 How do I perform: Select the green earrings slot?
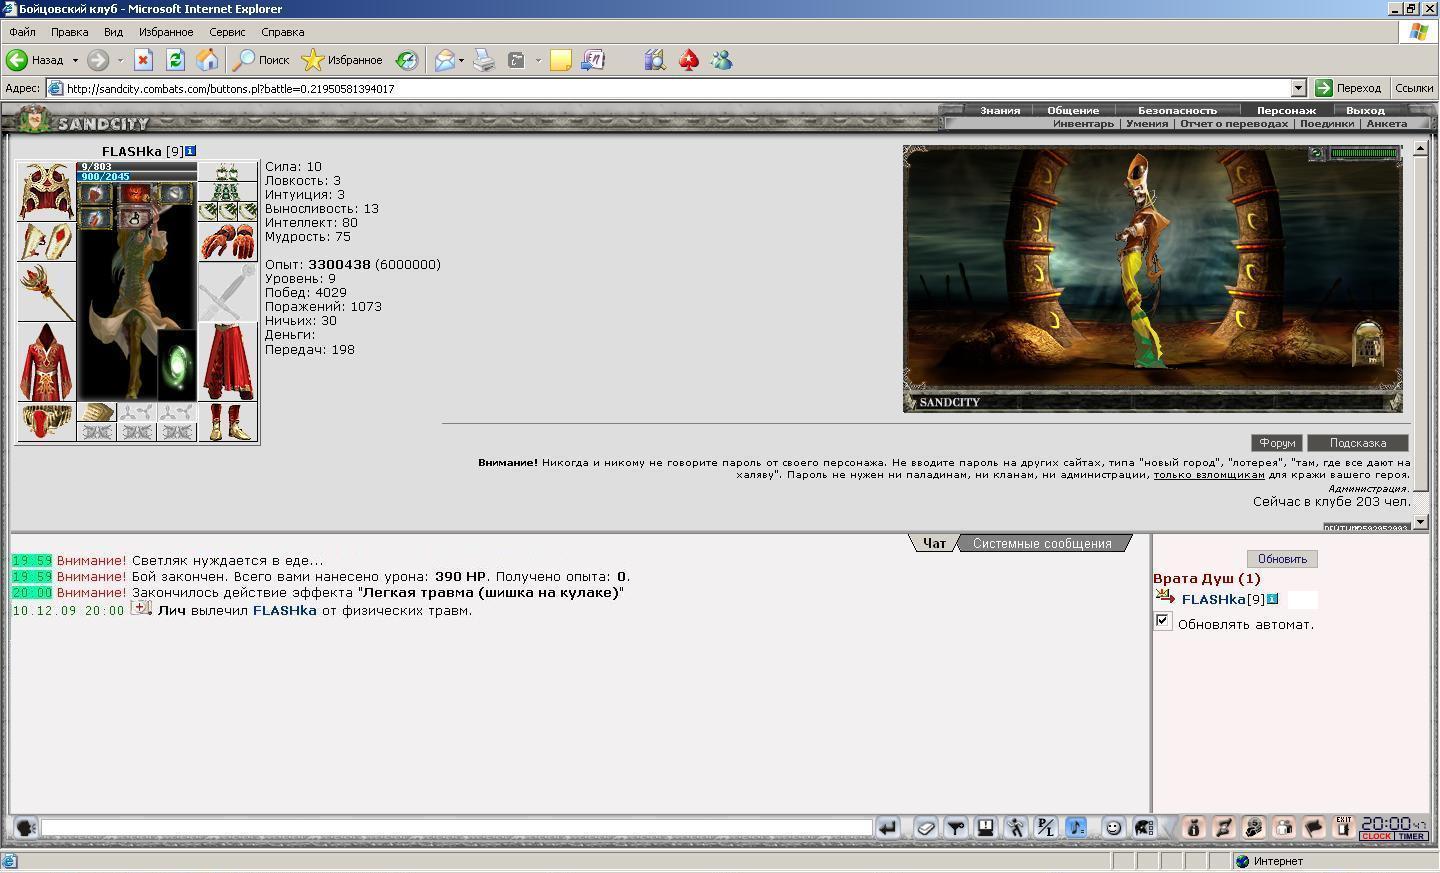227,171
